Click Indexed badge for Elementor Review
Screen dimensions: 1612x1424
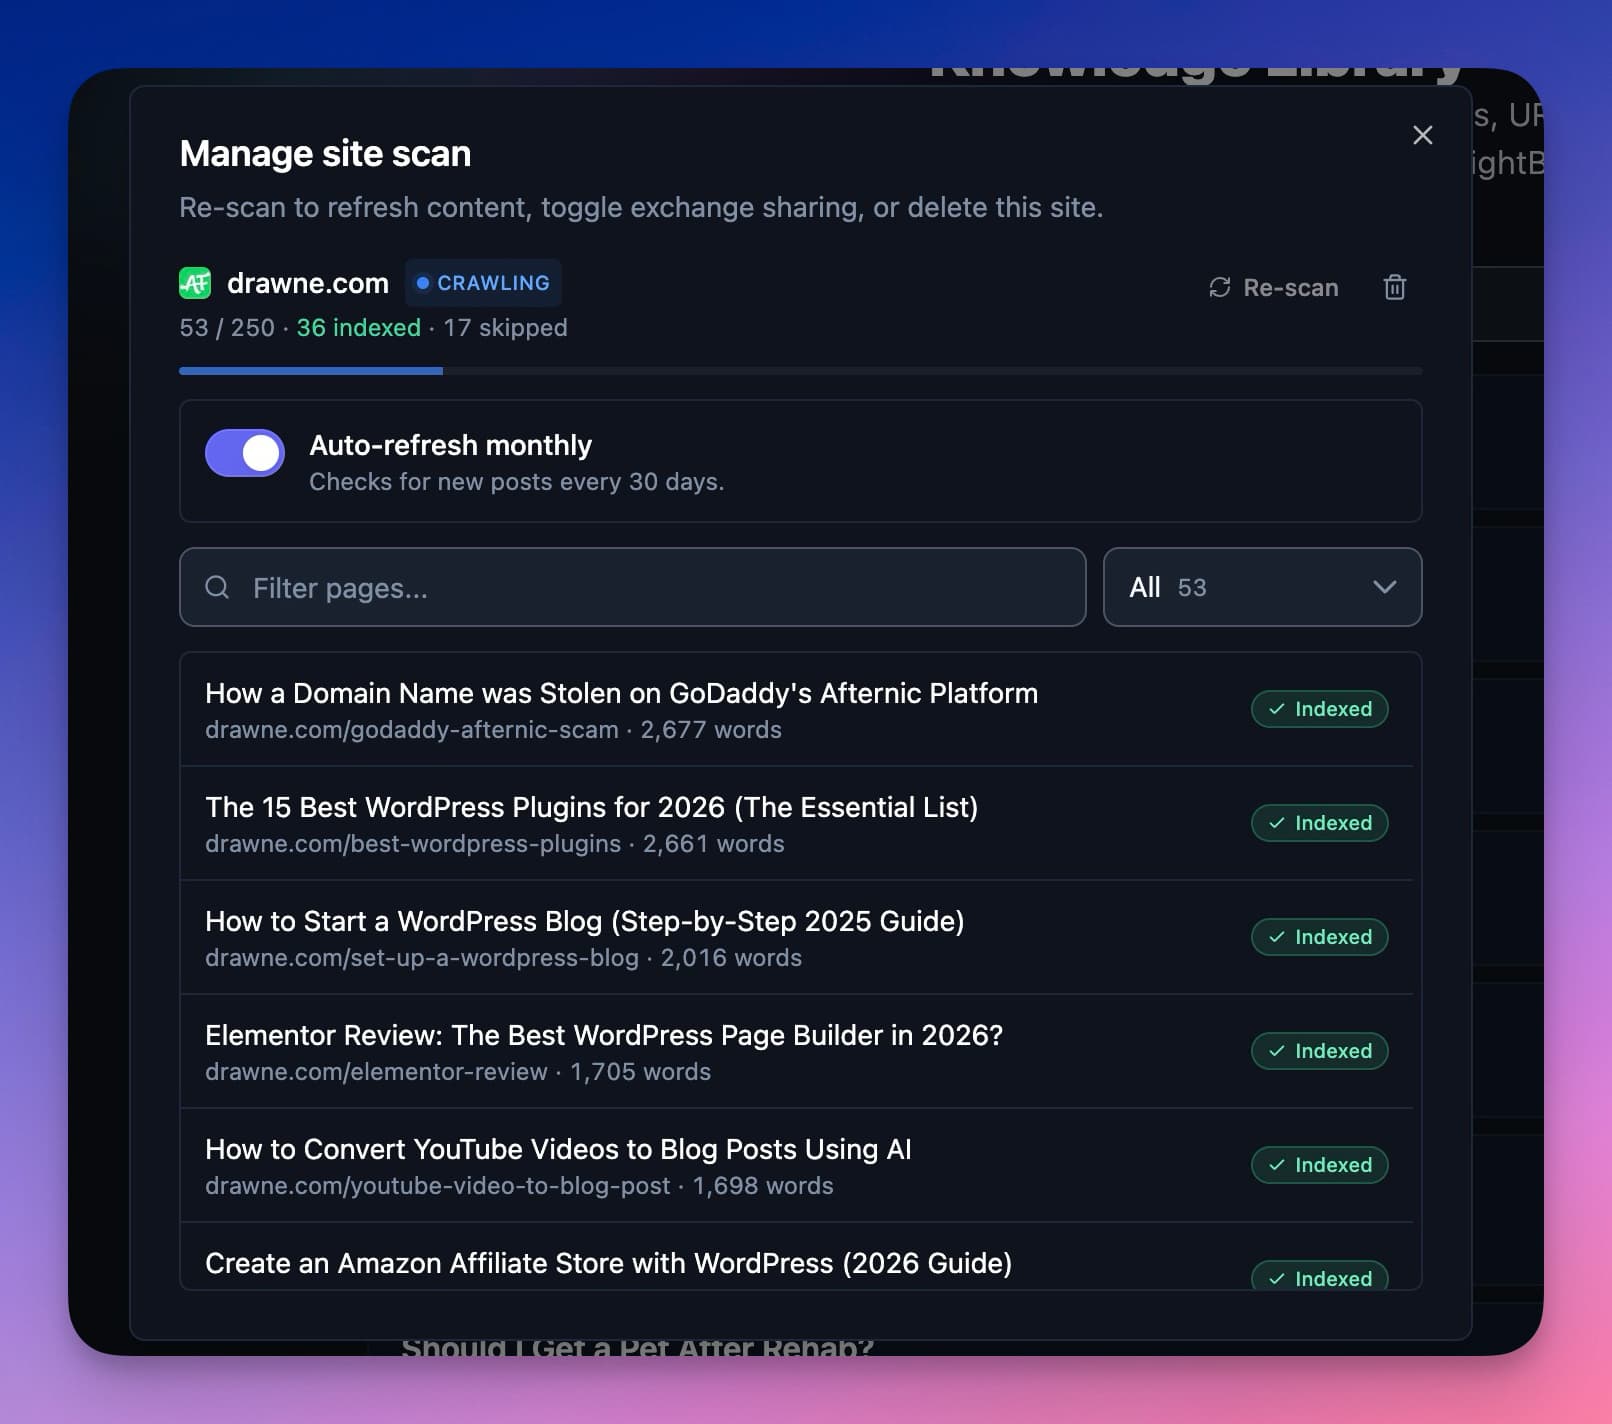click(1319, 1051)
